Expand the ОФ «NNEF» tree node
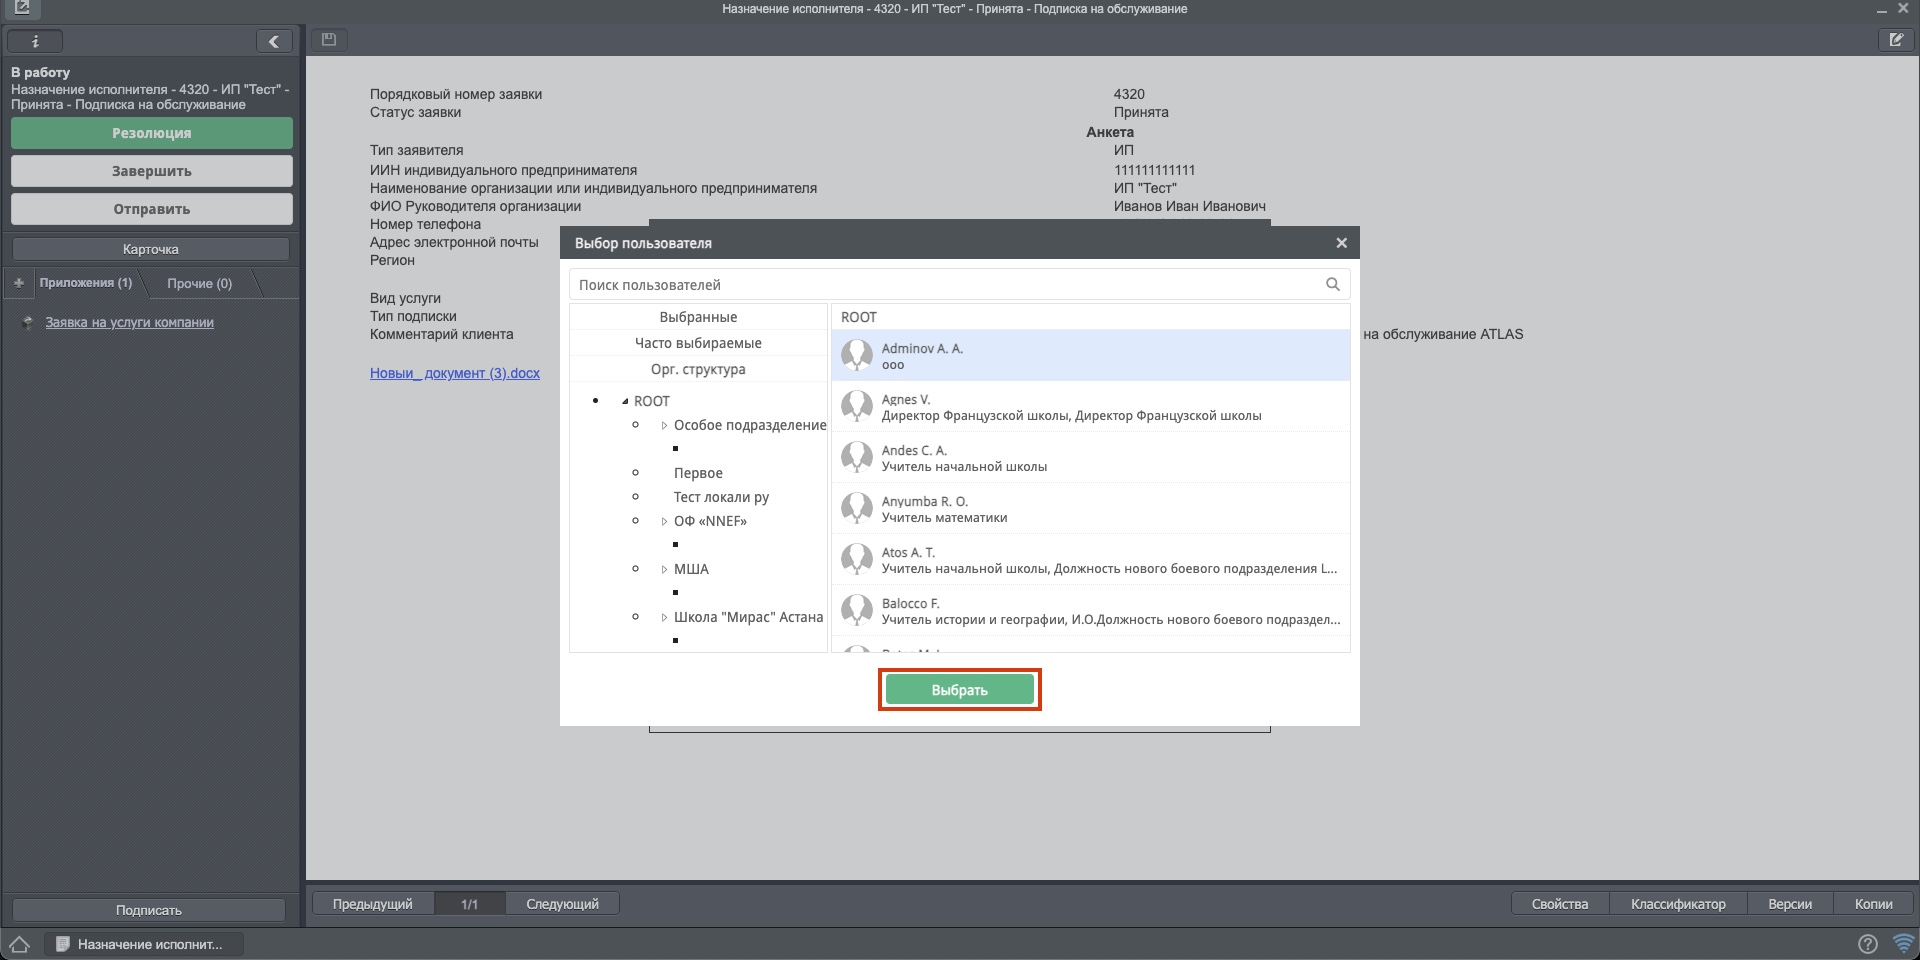1920x960 pixels. 664,522
